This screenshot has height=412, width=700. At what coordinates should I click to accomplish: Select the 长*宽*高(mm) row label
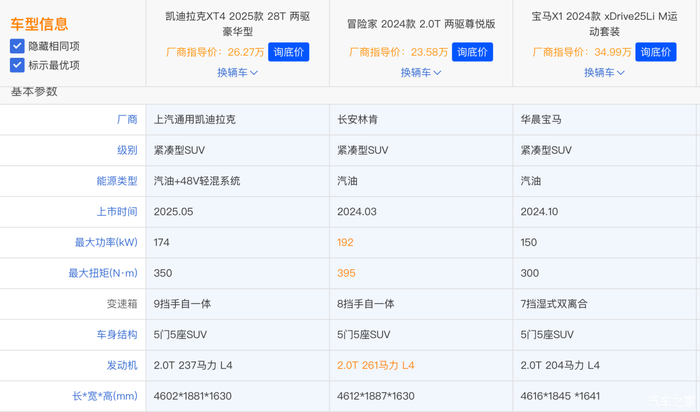pyautogui.click(x=105, y=396)
